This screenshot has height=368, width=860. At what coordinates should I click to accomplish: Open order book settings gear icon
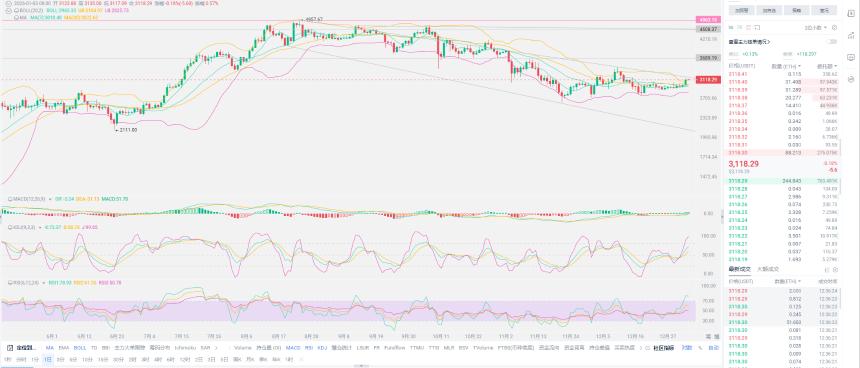click(834, 27)
